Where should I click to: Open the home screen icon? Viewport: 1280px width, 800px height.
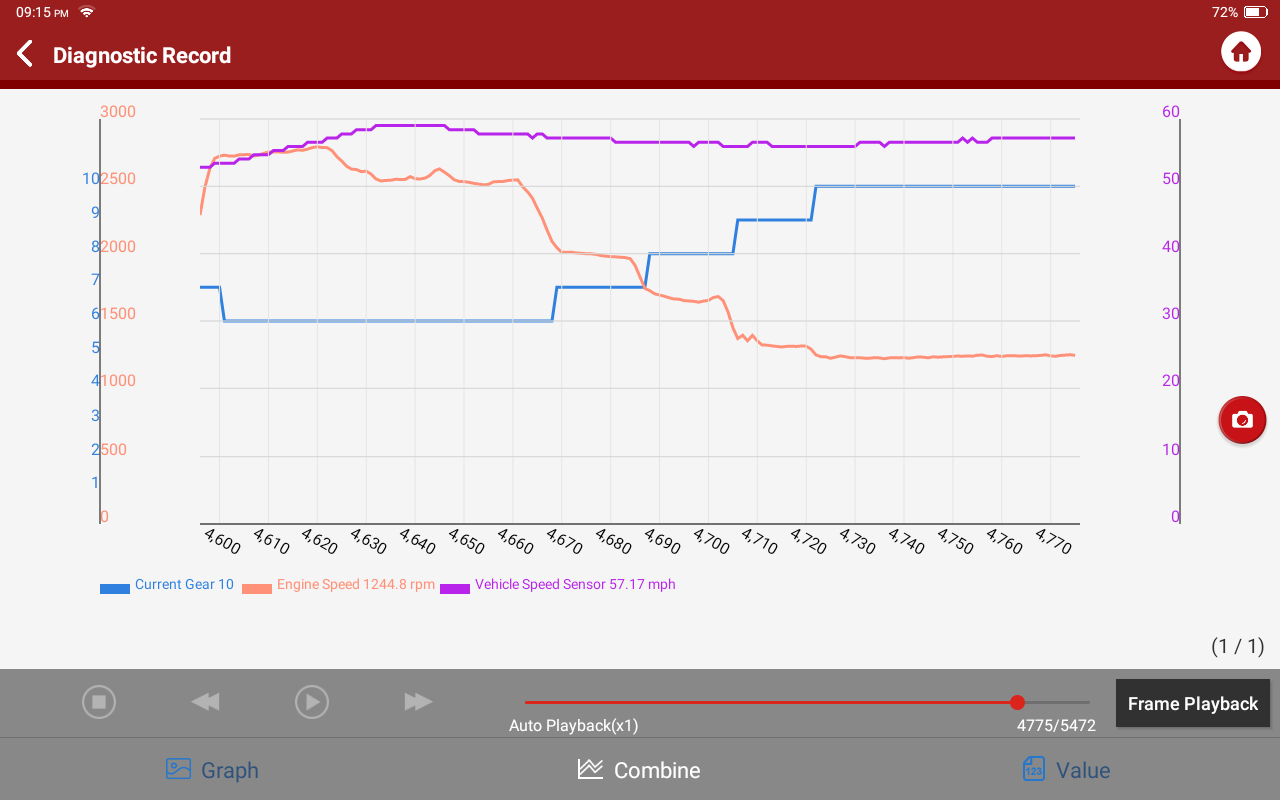(x=1241, y=51)
